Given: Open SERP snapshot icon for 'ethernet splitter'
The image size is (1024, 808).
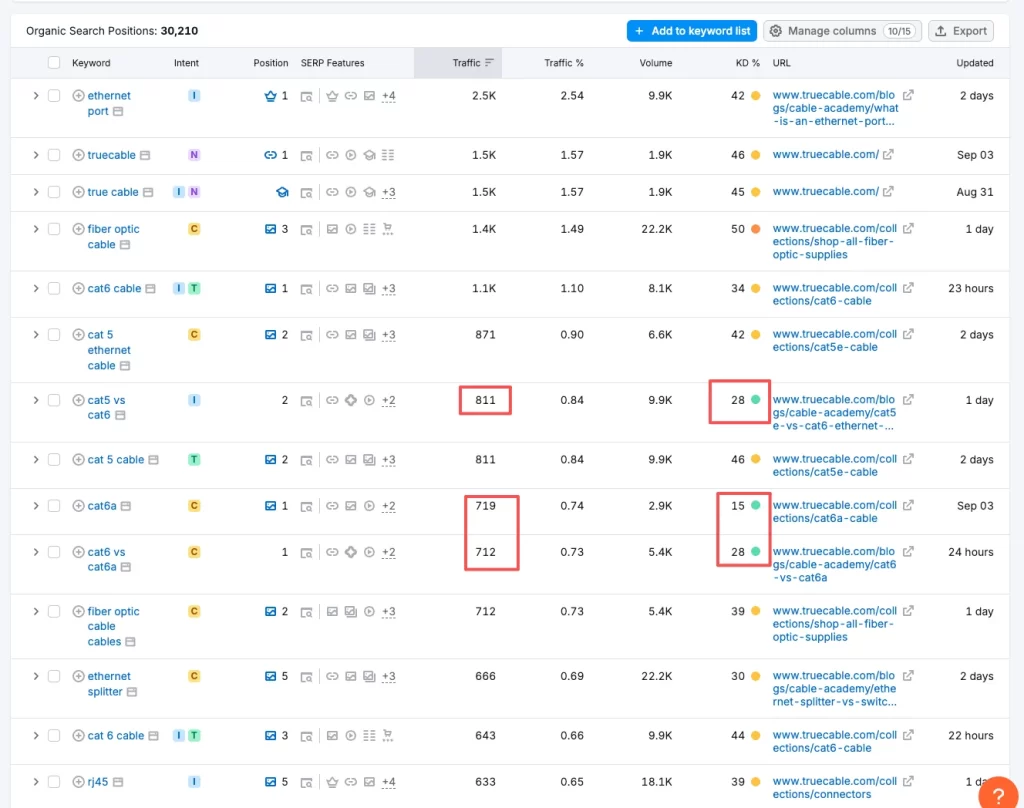Looking at the screenshot, I should click(x=306, y=677).
